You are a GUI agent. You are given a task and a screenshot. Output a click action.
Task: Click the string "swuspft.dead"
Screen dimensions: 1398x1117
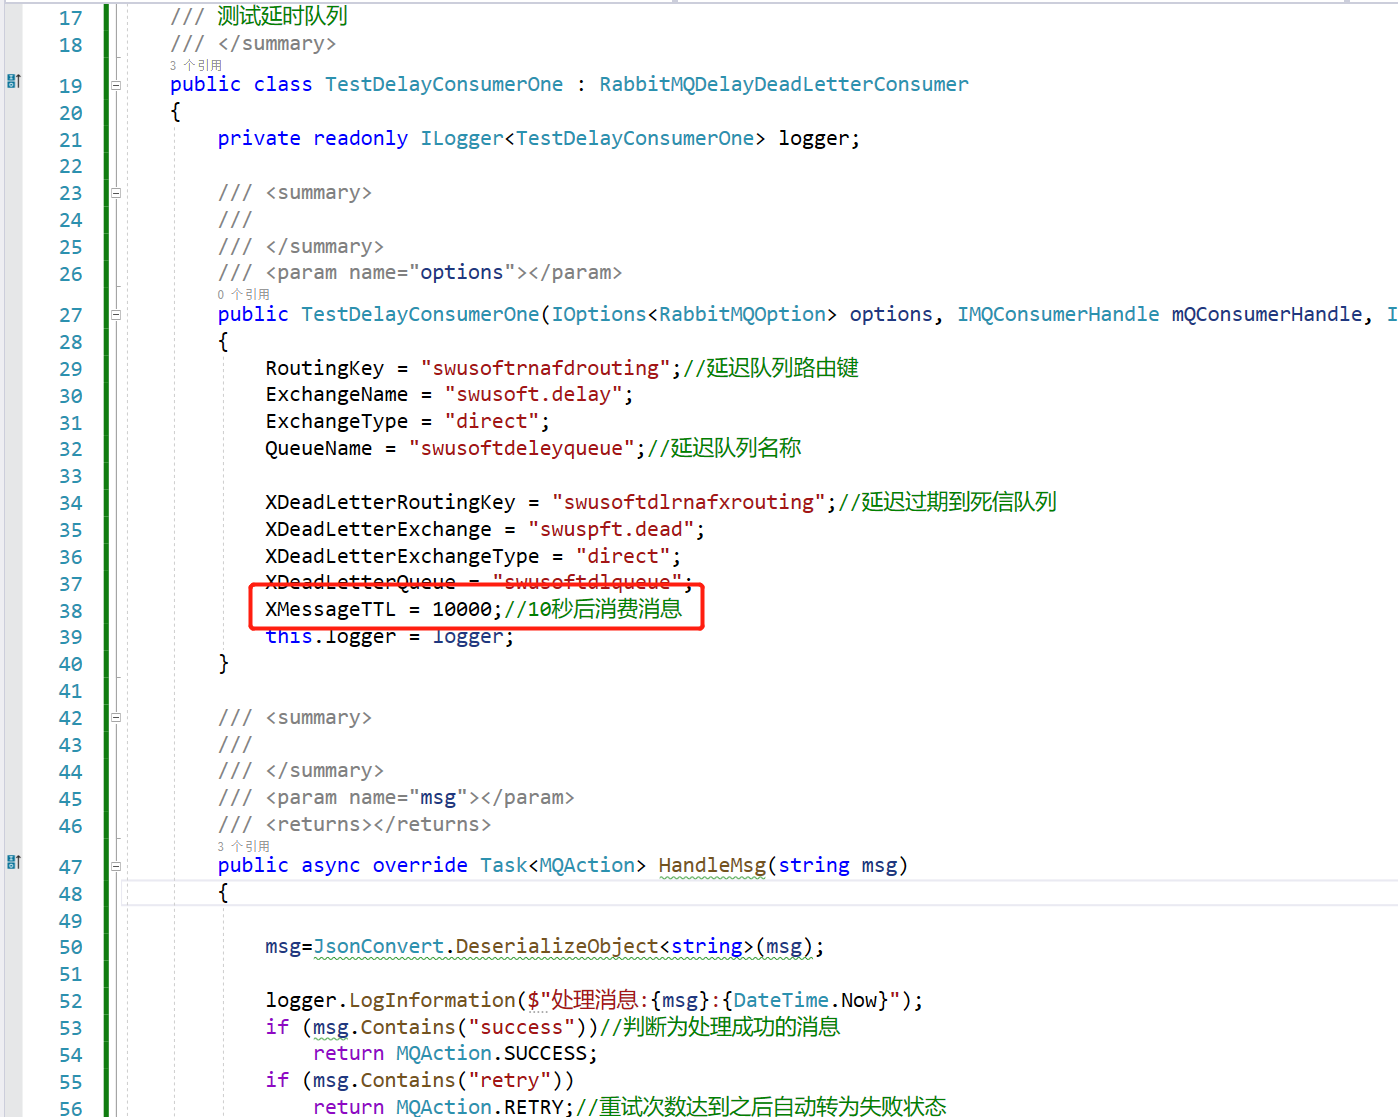click(612, 529)
